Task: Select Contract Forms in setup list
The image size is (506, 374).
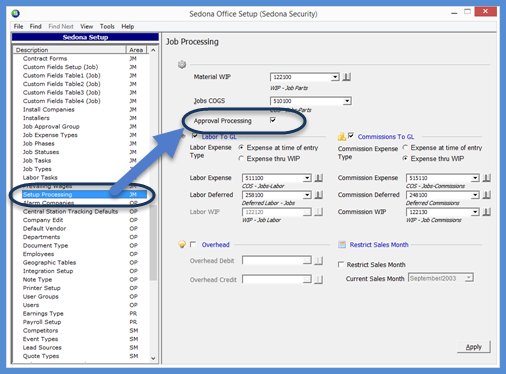Action: click(x=45, y=58)
